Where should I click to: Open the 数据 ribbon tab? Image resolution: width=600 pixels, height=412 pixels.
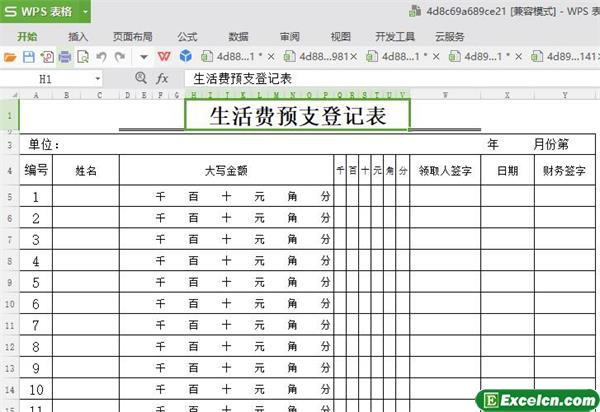pyautogui.click(x=238, y=37)
